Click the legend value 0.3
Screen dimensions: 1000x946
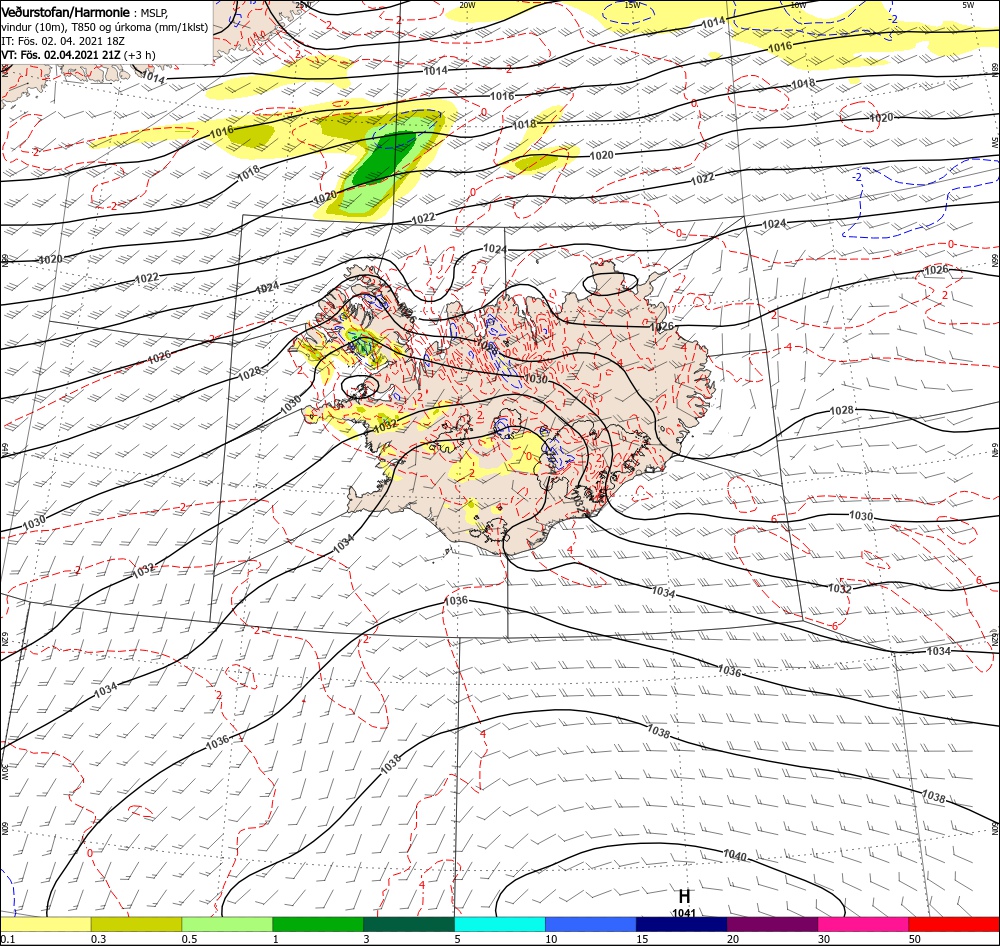click(x=99, y=939)
